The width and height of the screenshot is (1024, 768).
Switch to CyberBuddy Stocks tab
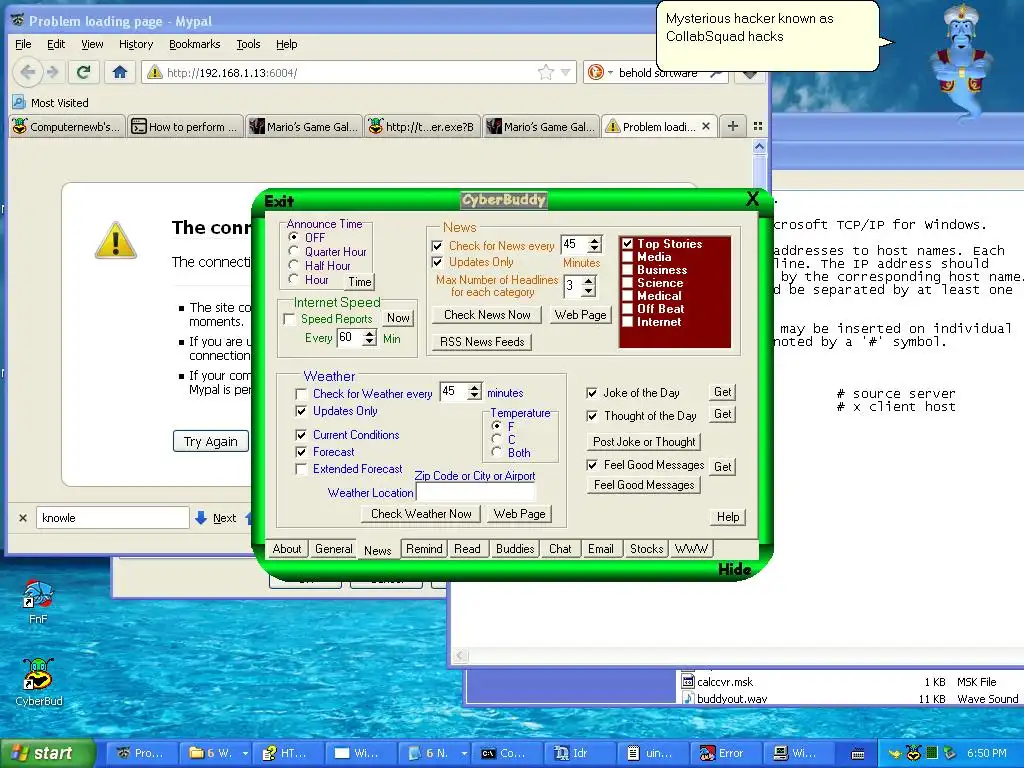point(647,549)
